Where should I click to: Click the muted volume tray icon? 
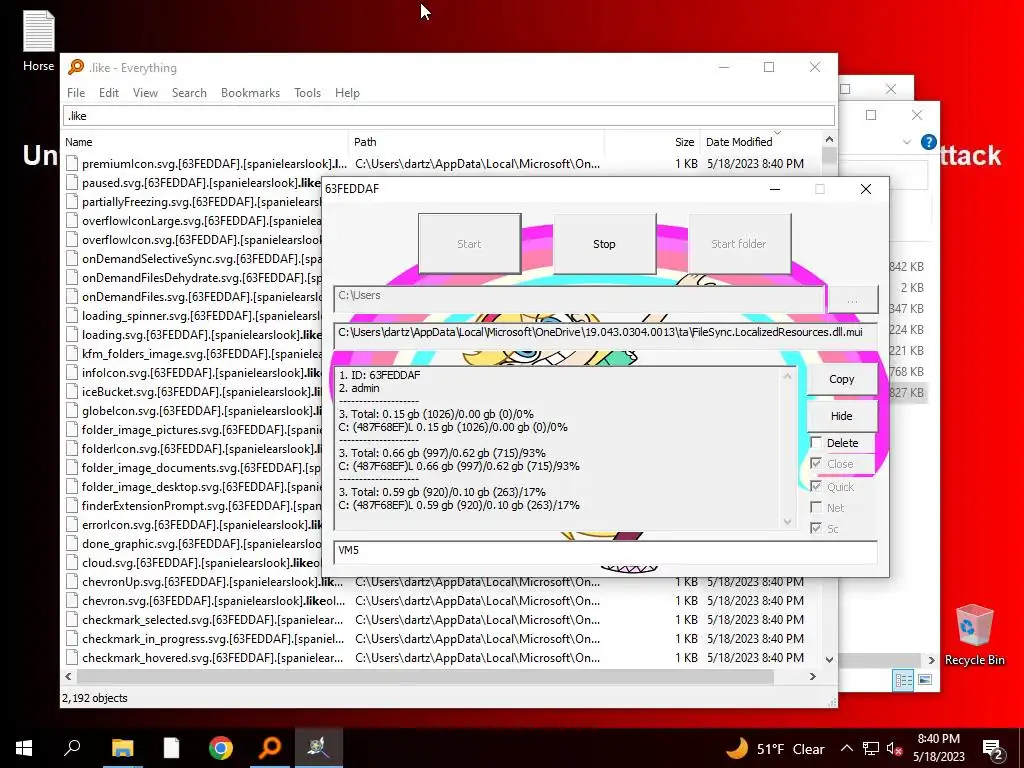895,748
